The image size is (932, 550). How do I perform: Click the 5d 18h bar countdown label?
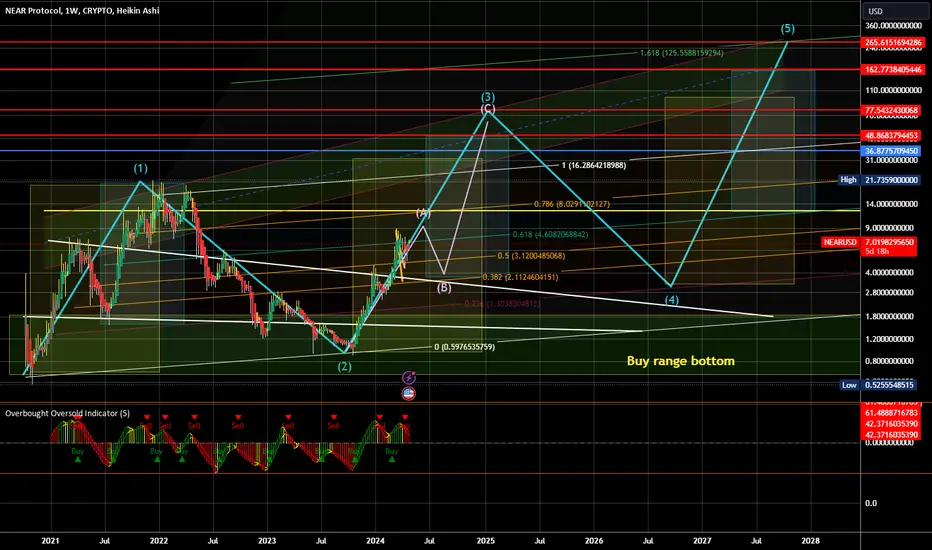click(x=877, y=252)
